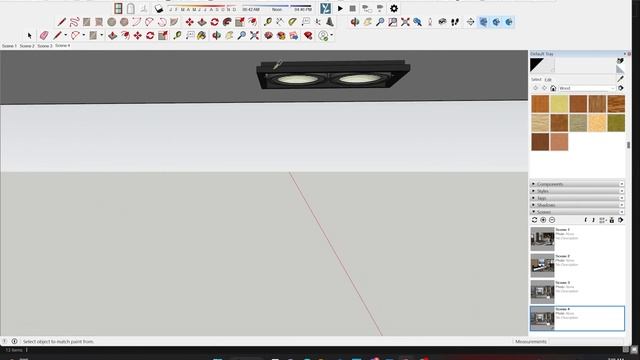Image resolution: width=640 pixels, height=360 pixels.
Task: Select the 3D Text tool
Action: pyautogui.click(x=330, y=22)
